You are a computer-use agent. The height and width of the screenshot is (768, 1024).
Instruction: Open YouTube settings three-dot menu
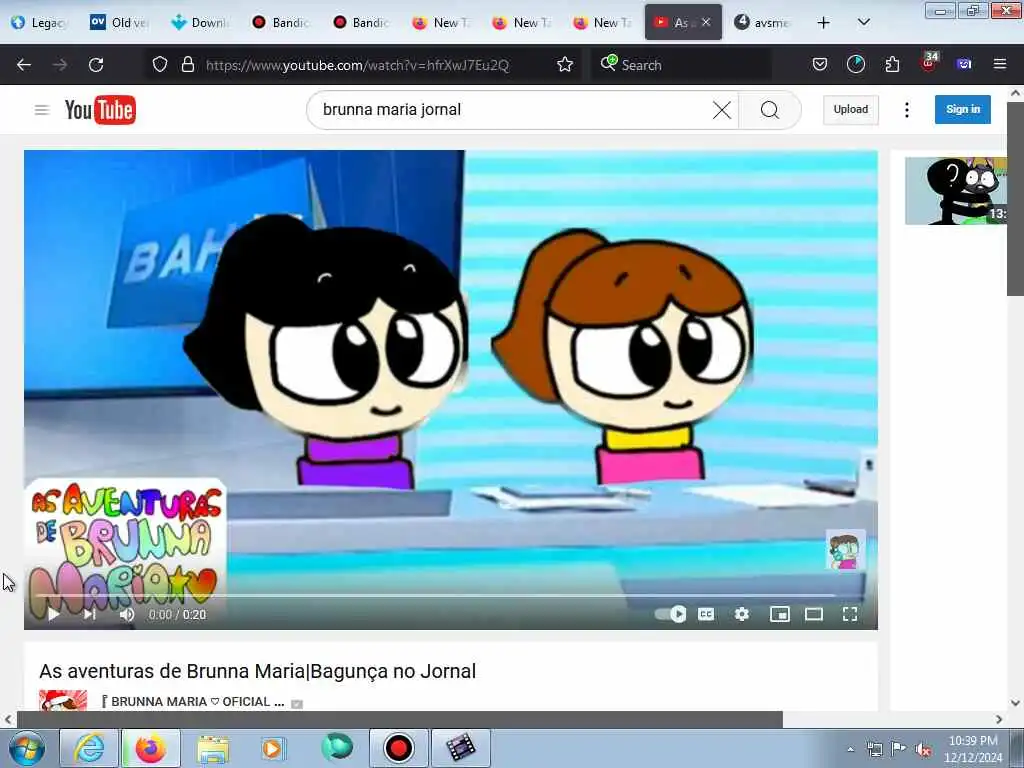(906, 110)
